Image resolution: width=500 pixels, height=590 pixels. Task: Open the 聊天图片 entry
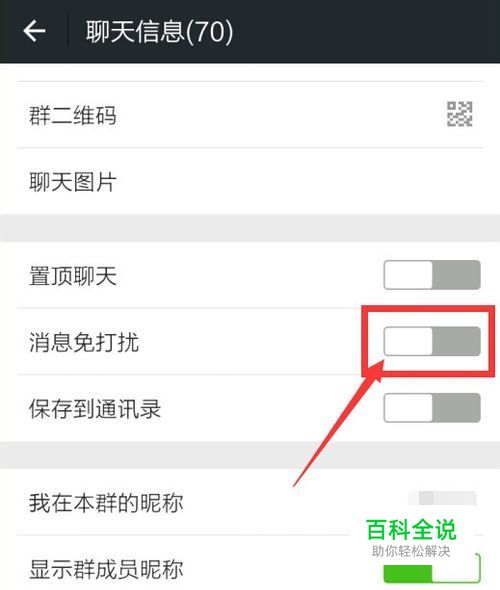click(250, 181)
